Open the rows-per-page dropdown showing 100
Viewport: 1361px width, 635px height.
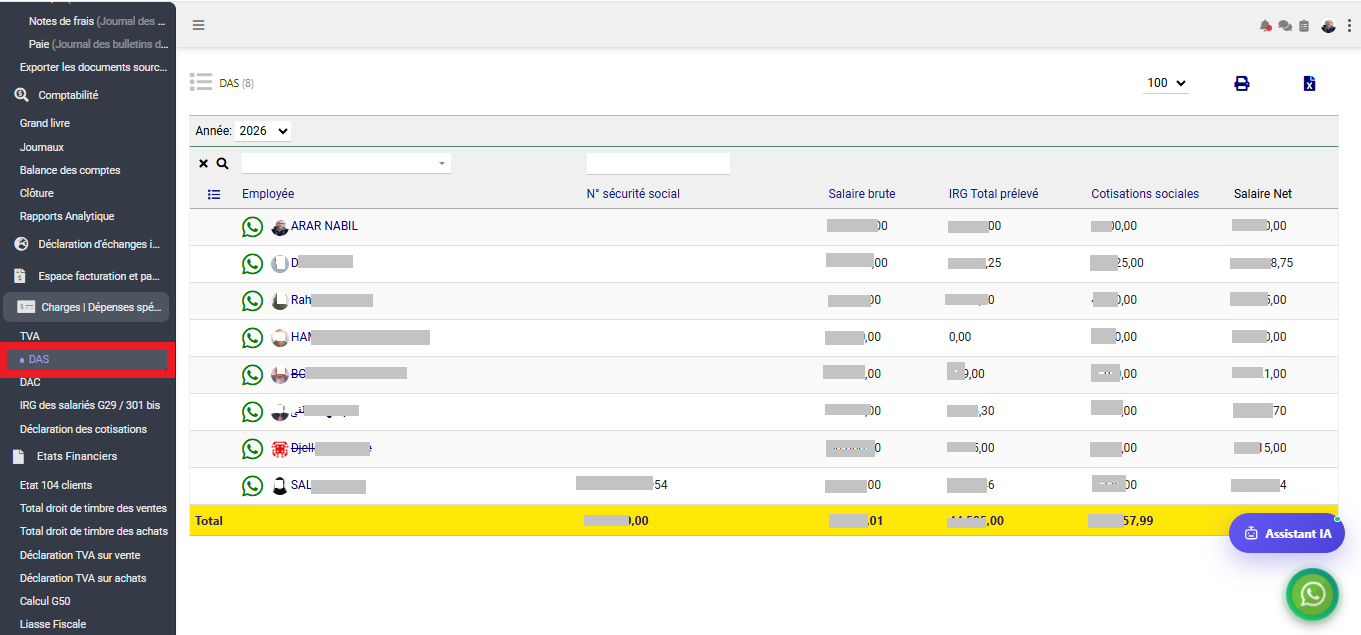[1166, 83]
